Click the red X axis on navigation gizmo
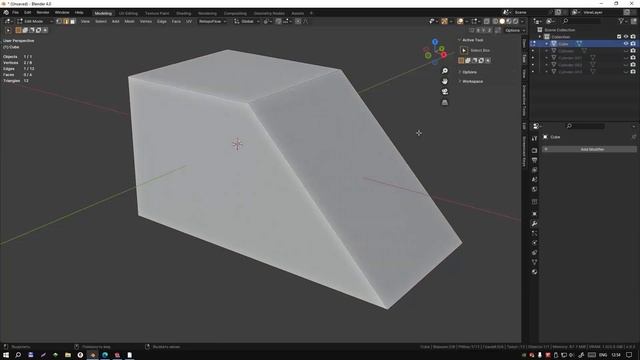 tap(444, 55)
